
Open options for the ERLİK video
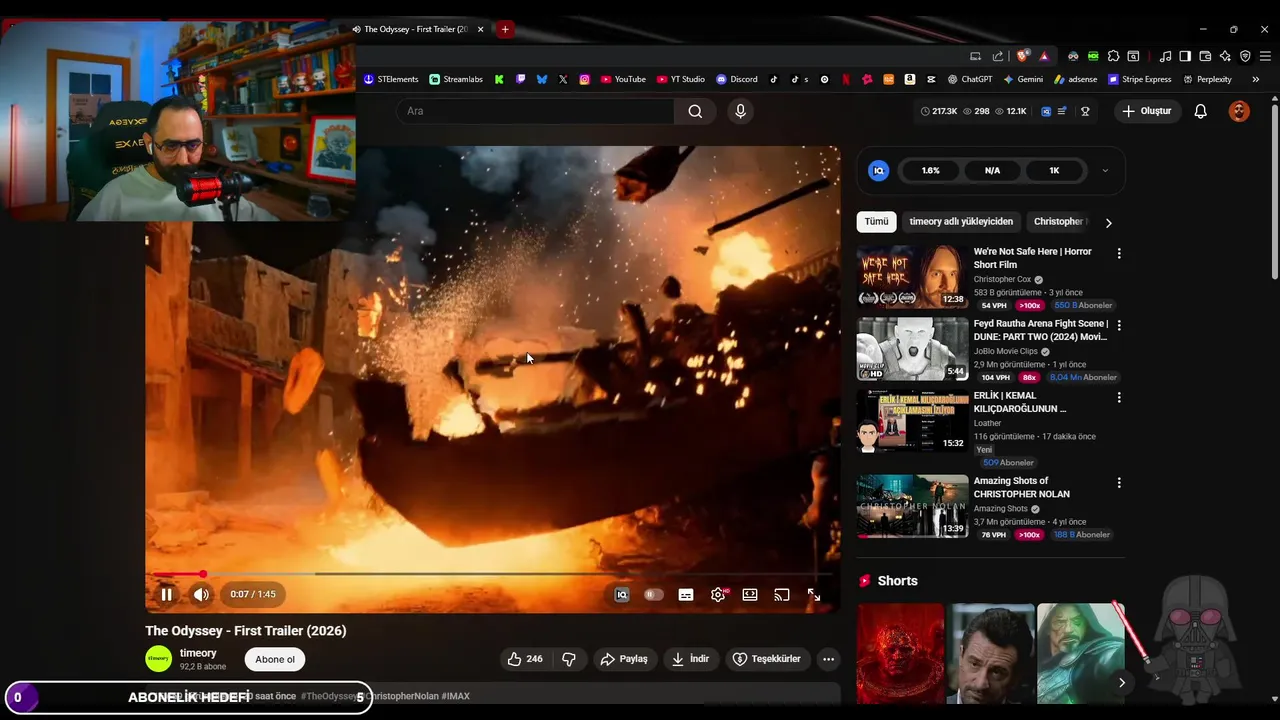pos(1119,398)
